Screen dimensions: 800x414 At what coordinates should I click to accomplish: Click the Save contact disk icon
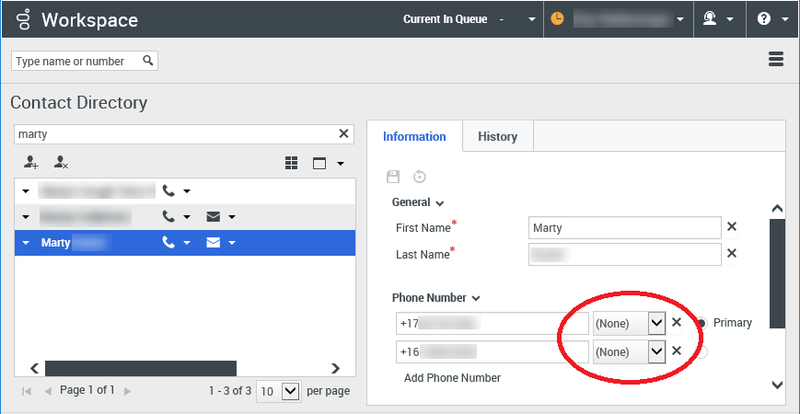[x=393, y=177]
